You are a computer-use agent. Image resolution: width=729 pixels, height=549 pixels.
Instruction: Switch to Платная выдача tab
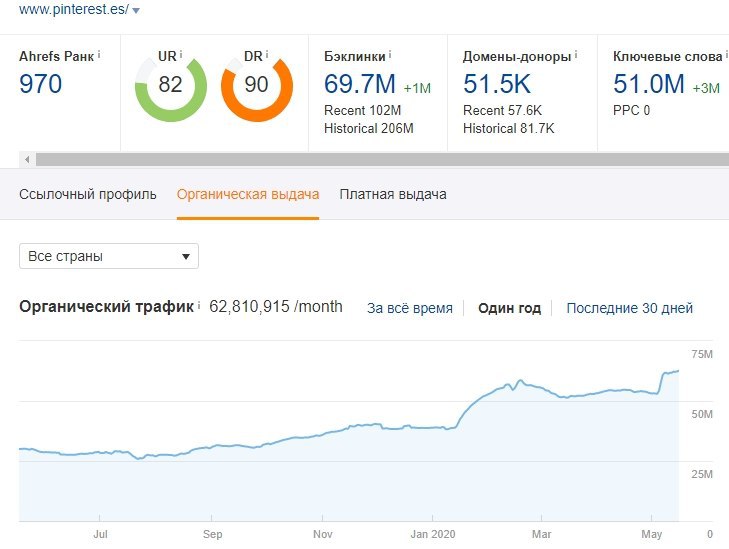tap(393, 194)
